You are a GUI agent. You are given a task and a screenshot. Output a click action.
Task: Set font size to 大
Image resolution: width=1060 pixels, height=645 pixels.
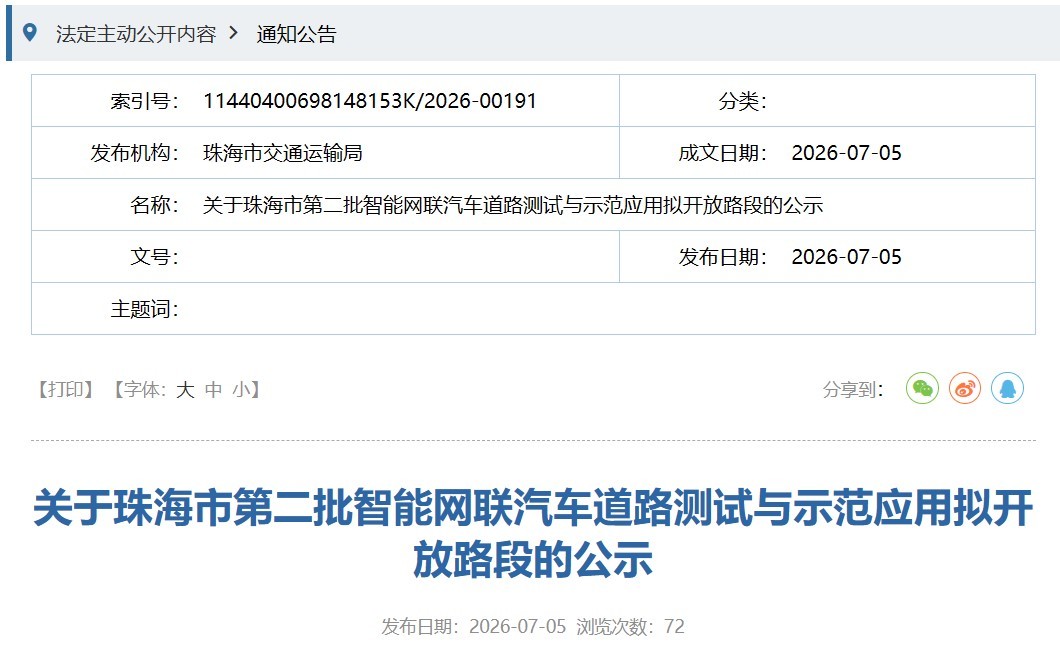point(185,389)
